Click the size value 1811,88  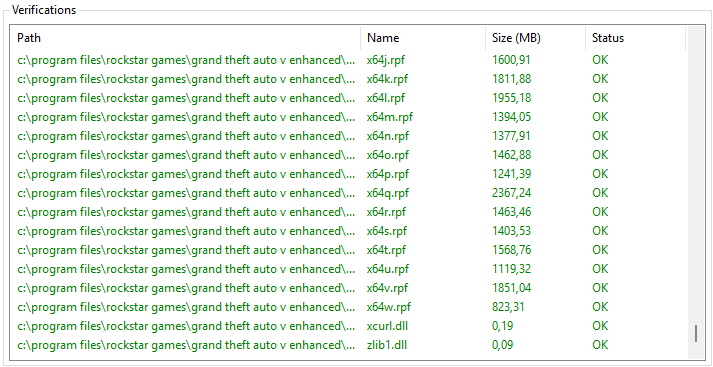pos(511,79)
